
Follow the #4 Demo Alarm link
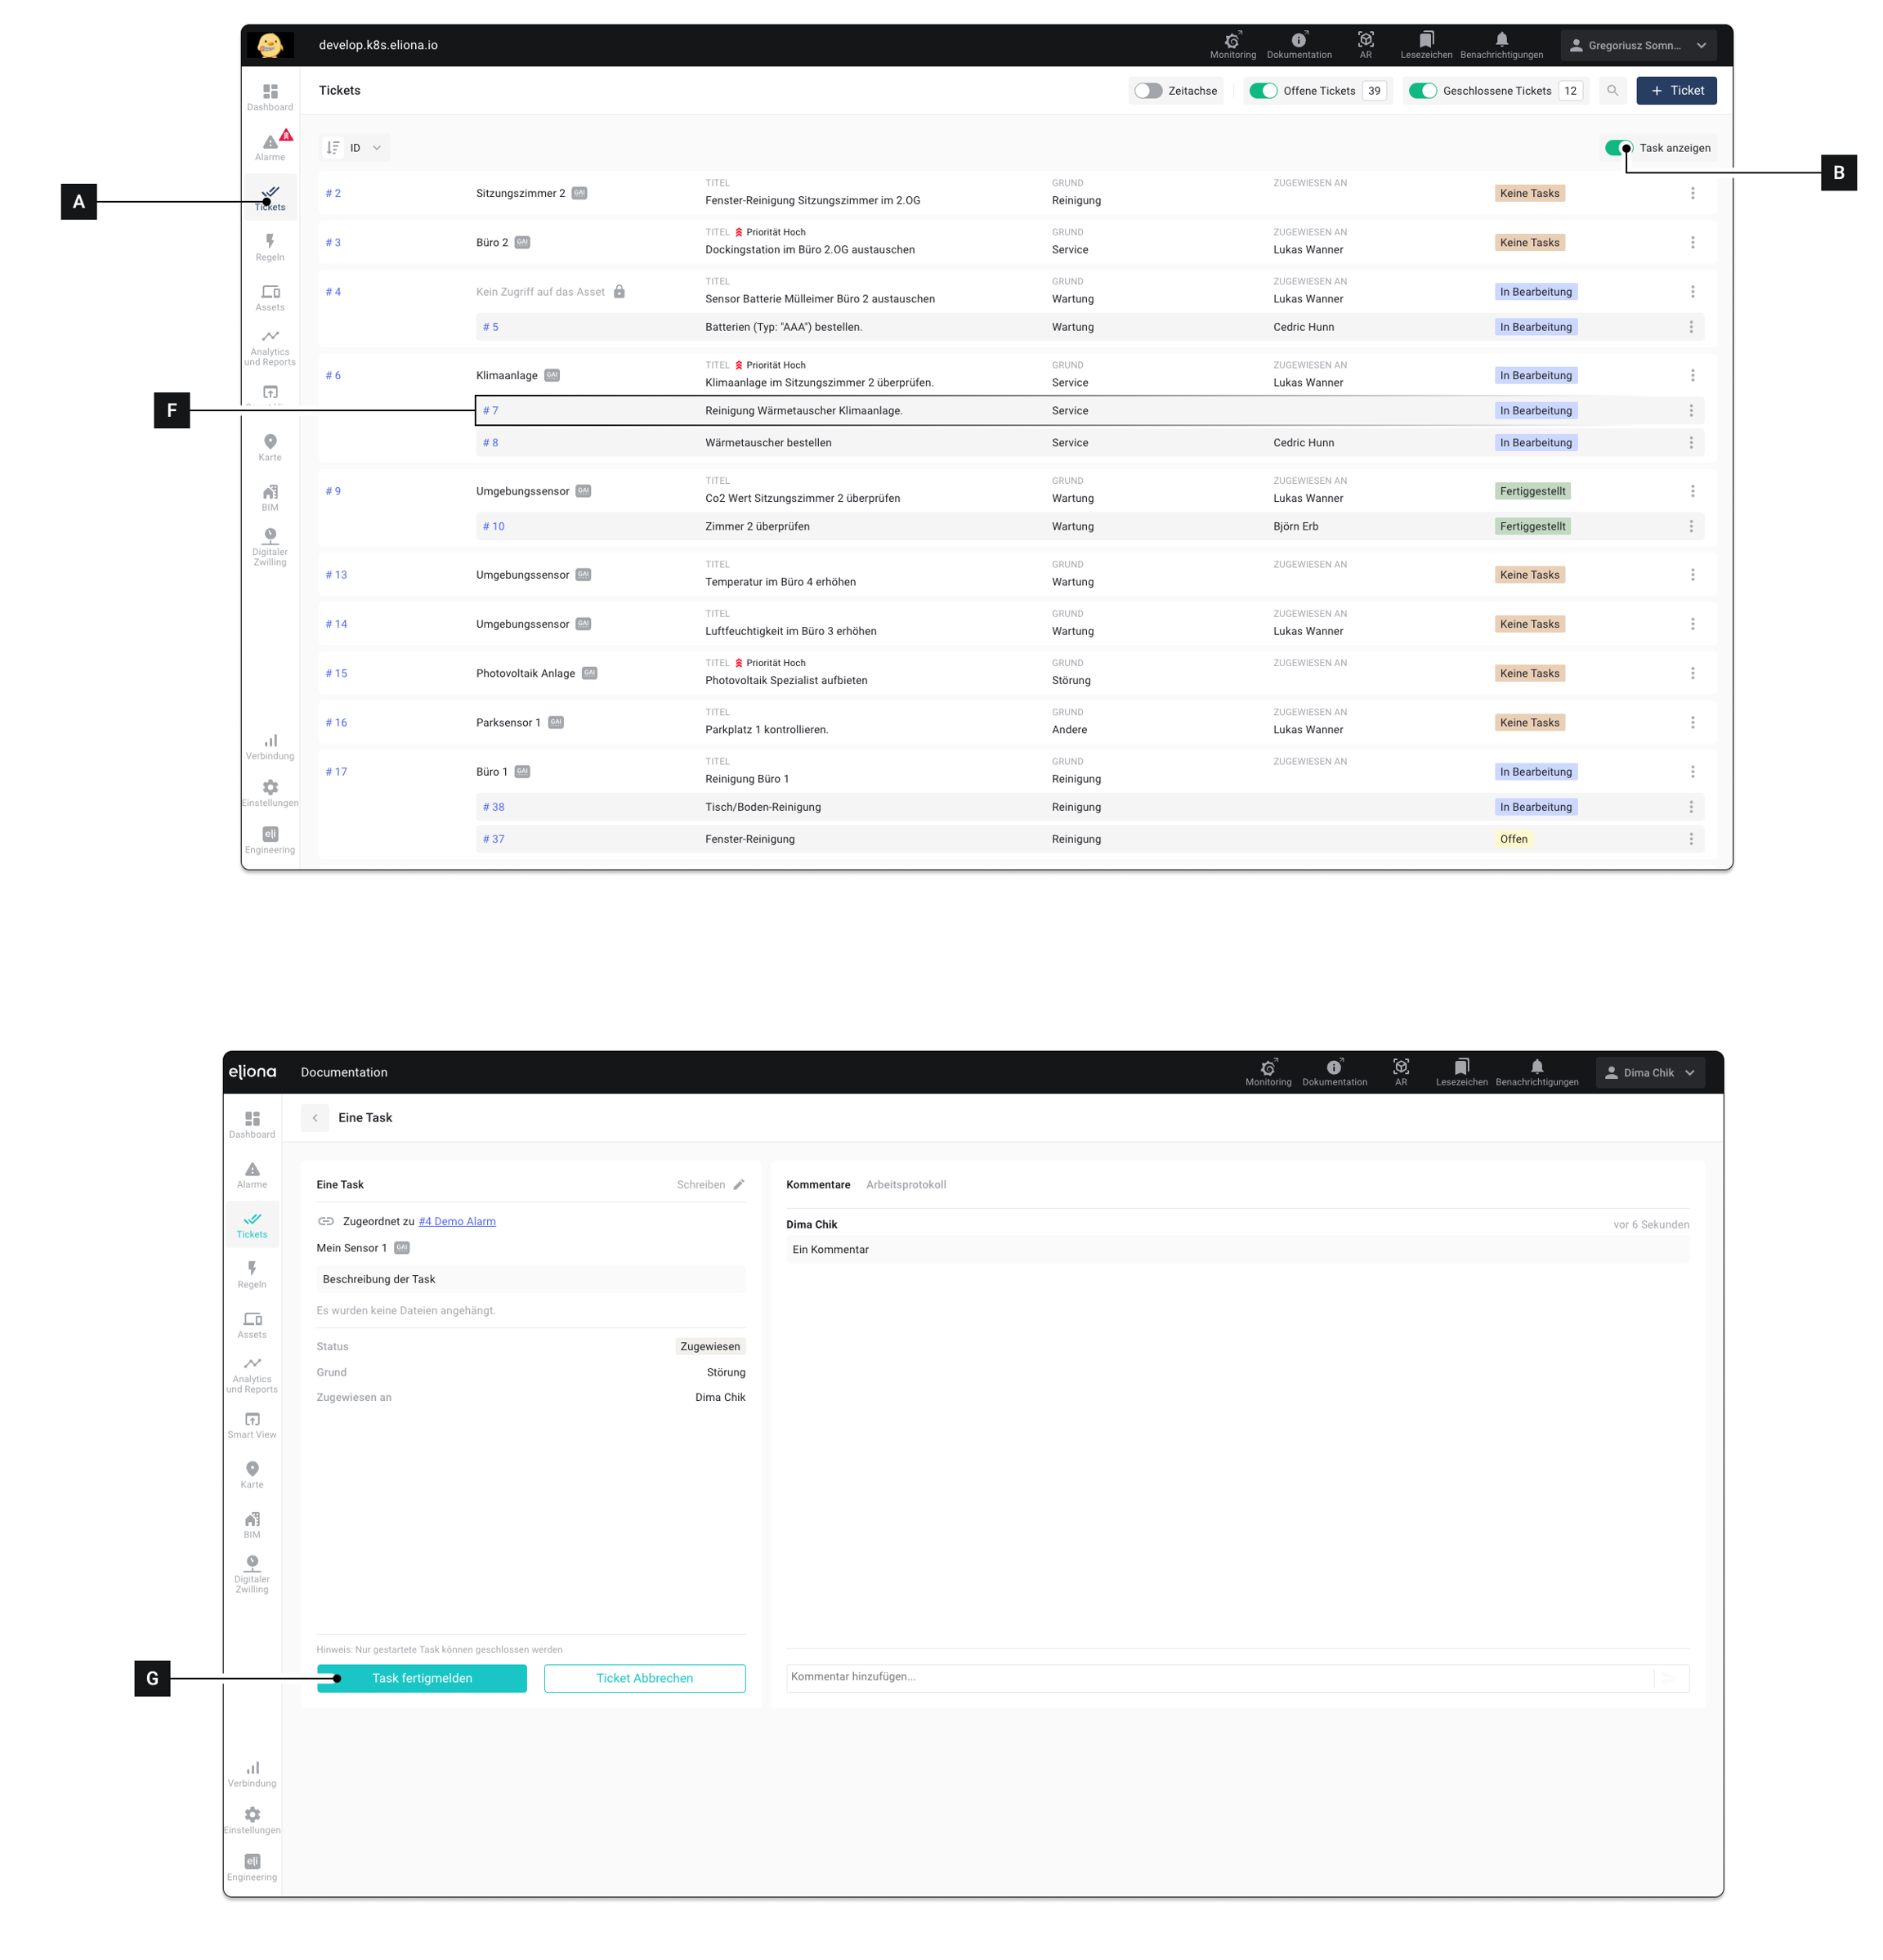tap(456, 1221)
